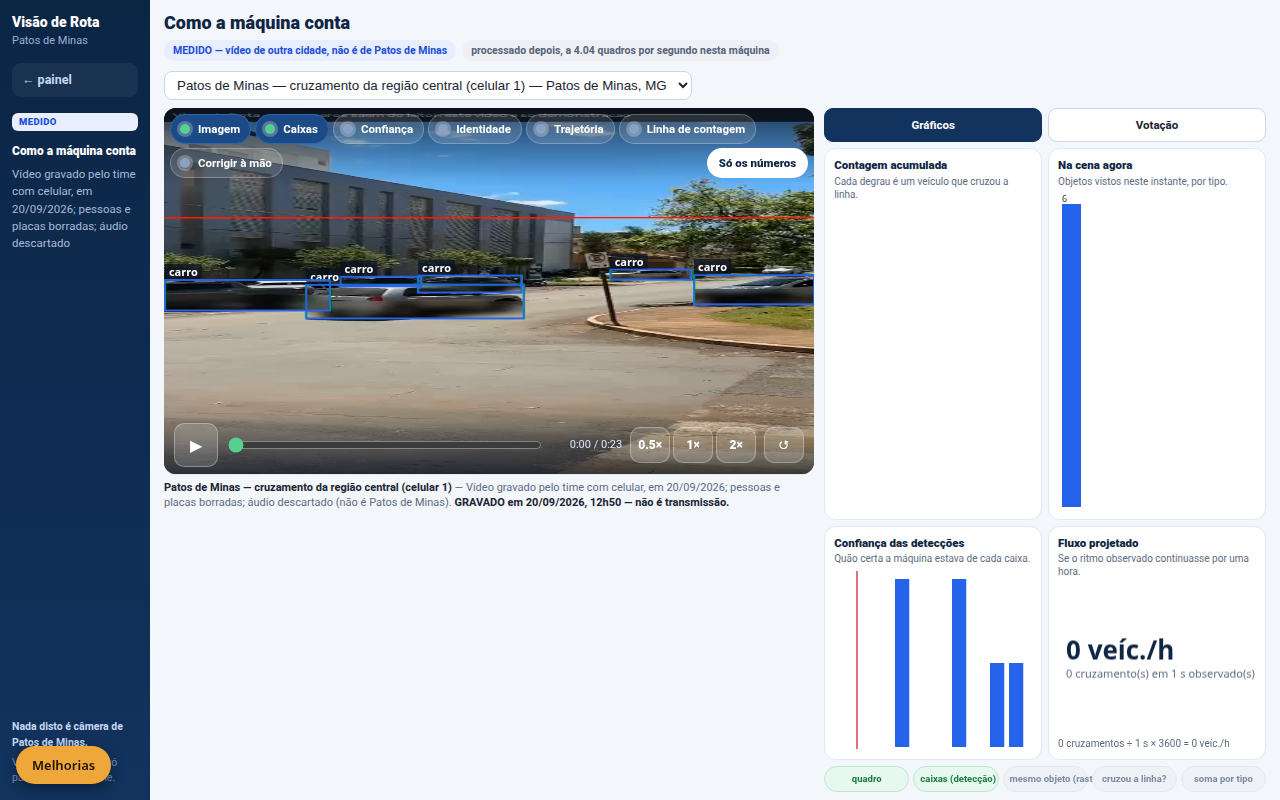Screen dimensions: 1280x800
Task: Click the MEDIDO — vídeo de outra cidade badge
Action: tap(310, 50)
